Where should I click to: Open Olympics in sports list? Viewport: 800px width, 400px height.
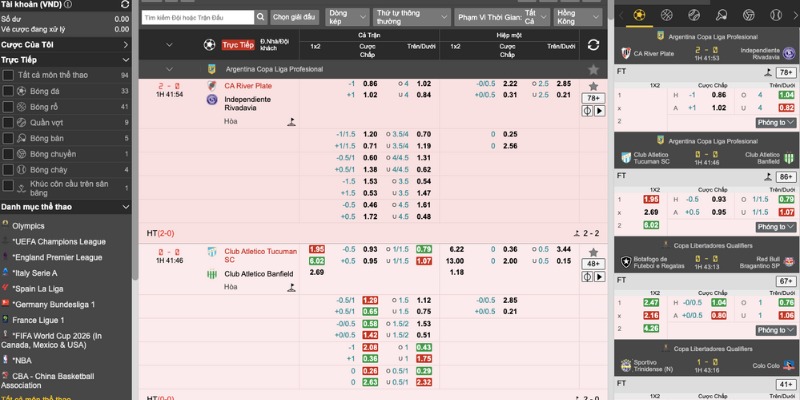(x=29, y=226)
